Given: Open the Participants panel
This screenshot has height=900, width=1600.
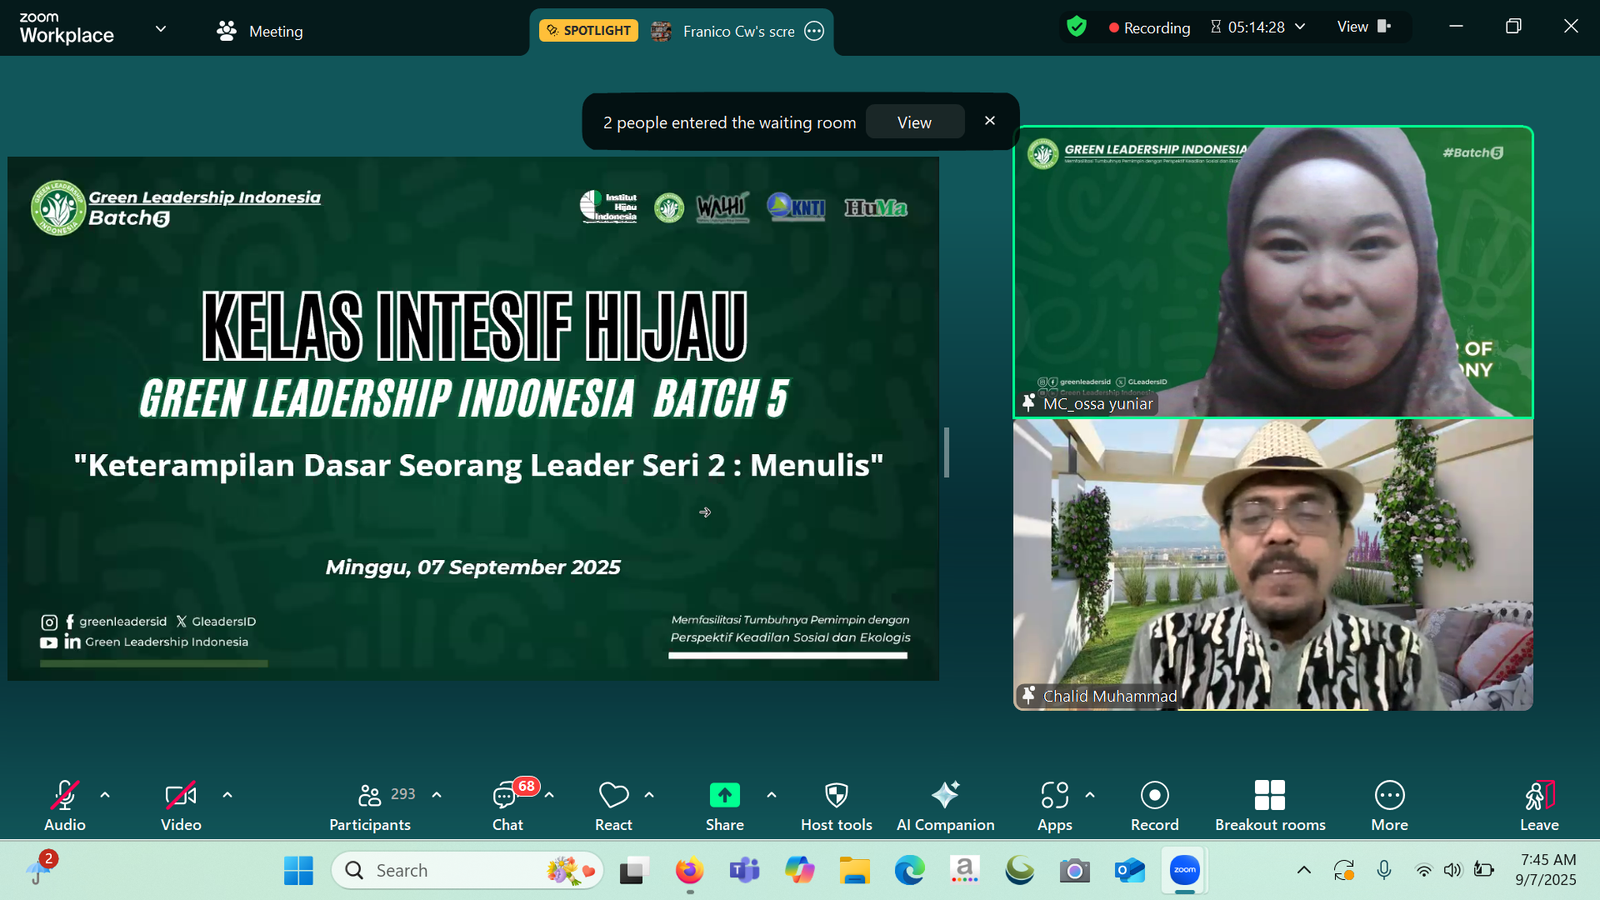Looking at the screenshot, I should click(370, 806).
